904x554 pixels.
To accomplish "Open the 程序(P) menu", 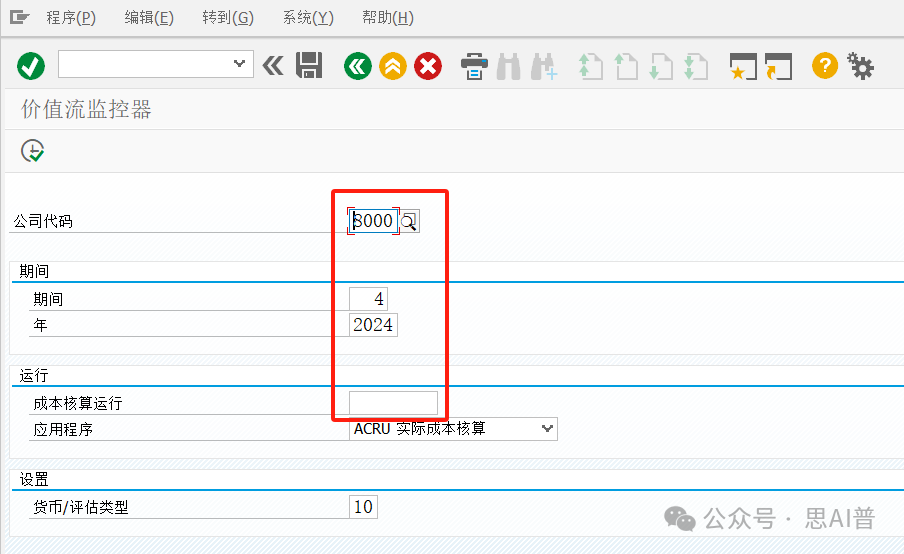I will click(71, 18).
